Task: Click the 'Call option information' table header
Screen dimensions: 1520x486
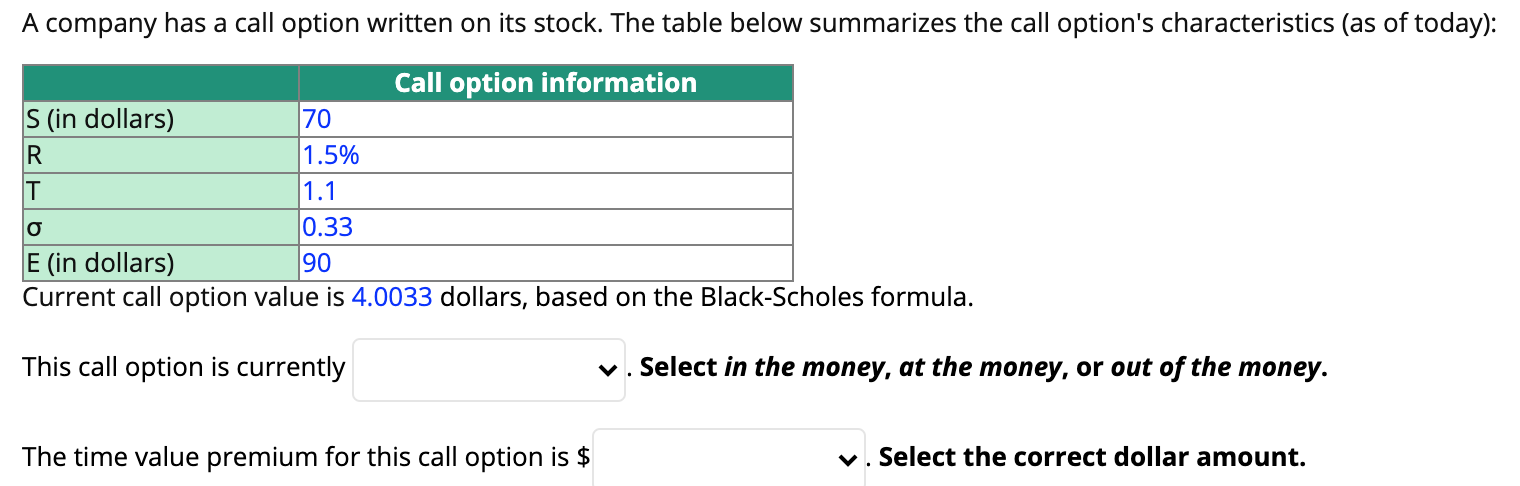Action: (545, 83)
